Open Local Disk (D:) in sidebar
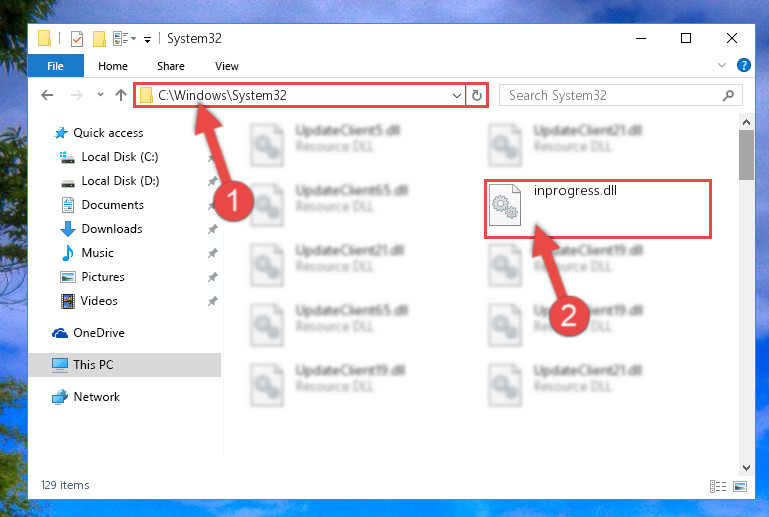The height and width of the screenshot is (517, 769). point(120,181)
